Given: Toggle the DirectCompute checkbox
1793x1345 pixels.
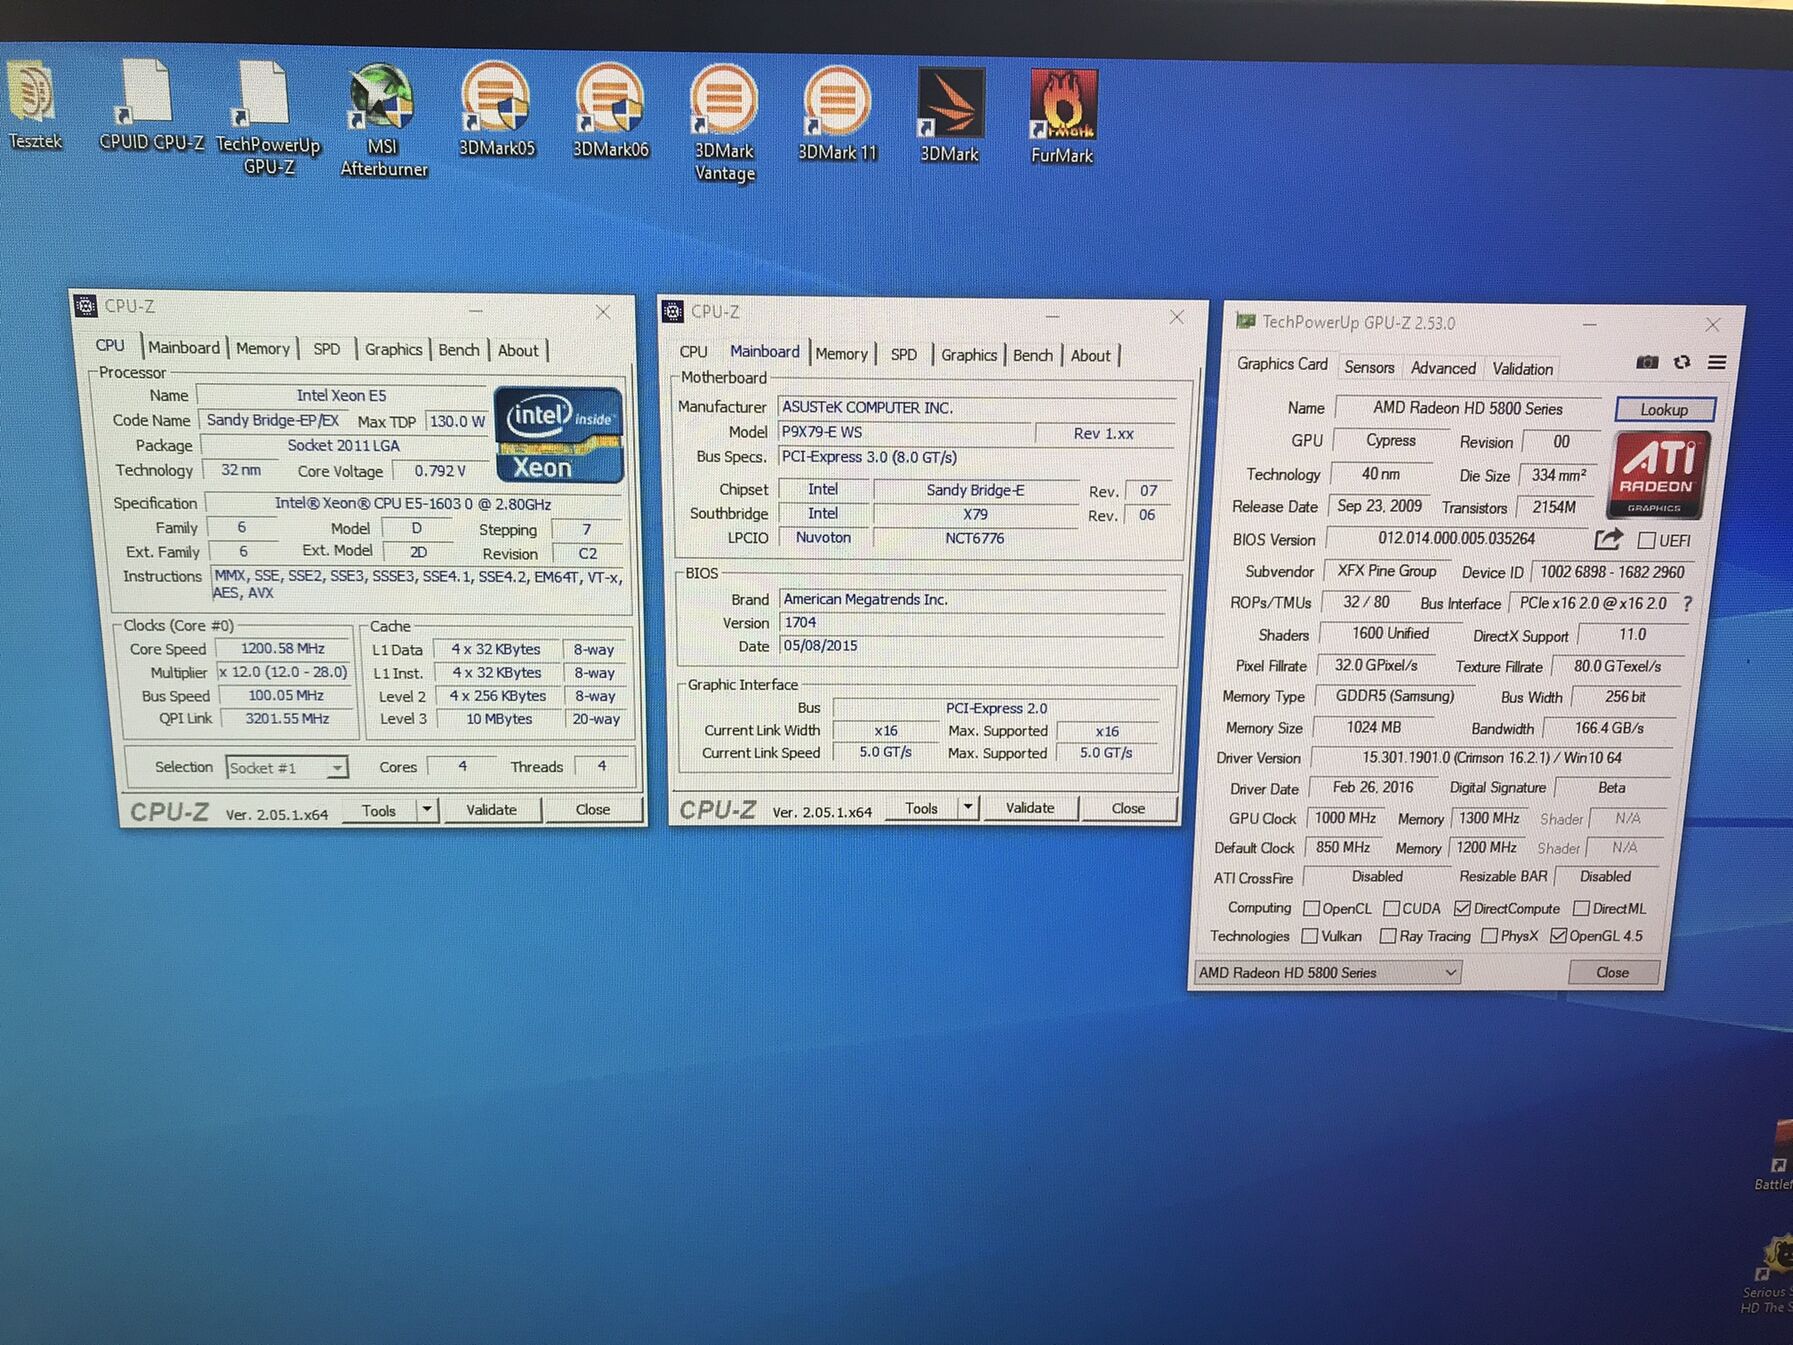Looking at the screenshot, I should pos(1462,908).
